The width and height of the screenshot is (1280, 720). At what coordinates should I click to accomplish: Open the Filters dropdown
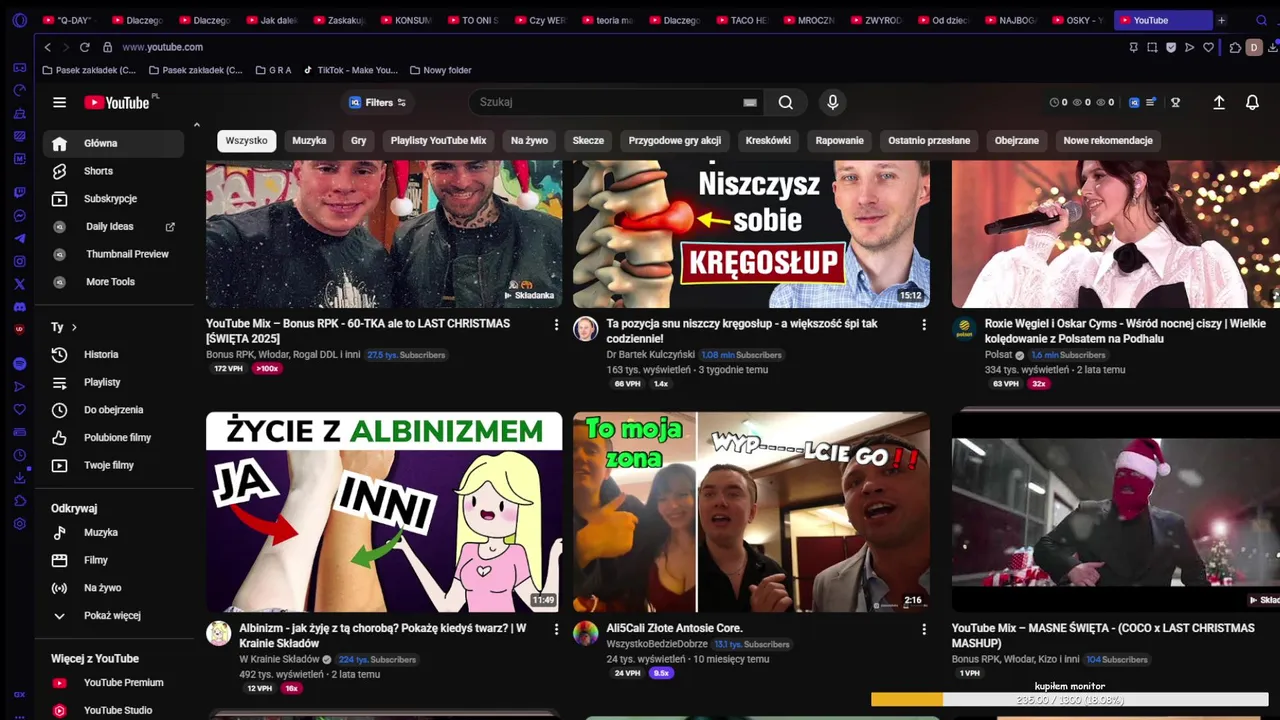(x=378, y=102)
